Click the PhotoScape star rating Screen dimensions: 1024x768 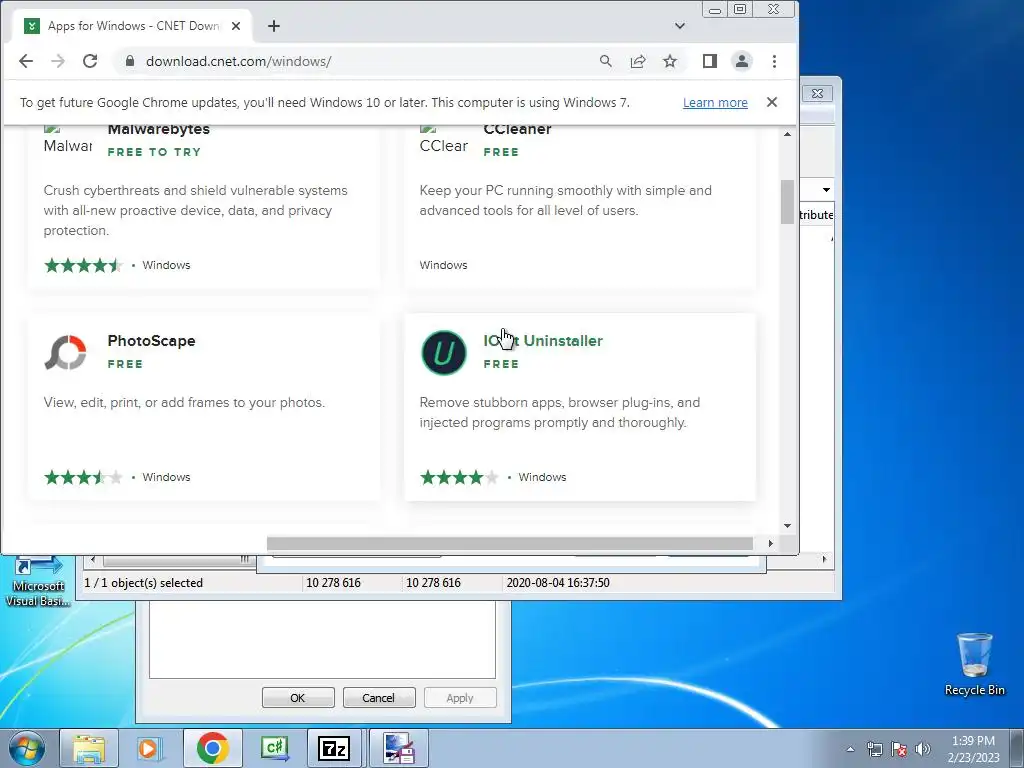click(x=83, y=477)
